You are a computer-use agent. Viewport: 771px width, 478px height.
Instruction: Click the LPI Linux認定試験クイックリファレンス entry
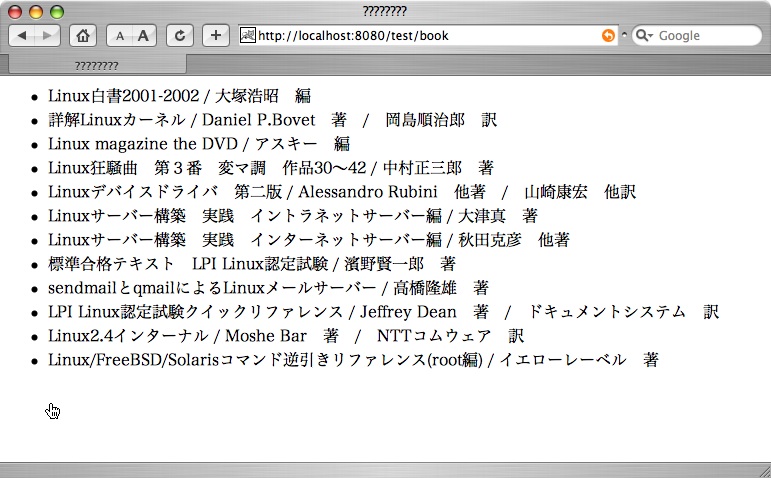point(384,312)
